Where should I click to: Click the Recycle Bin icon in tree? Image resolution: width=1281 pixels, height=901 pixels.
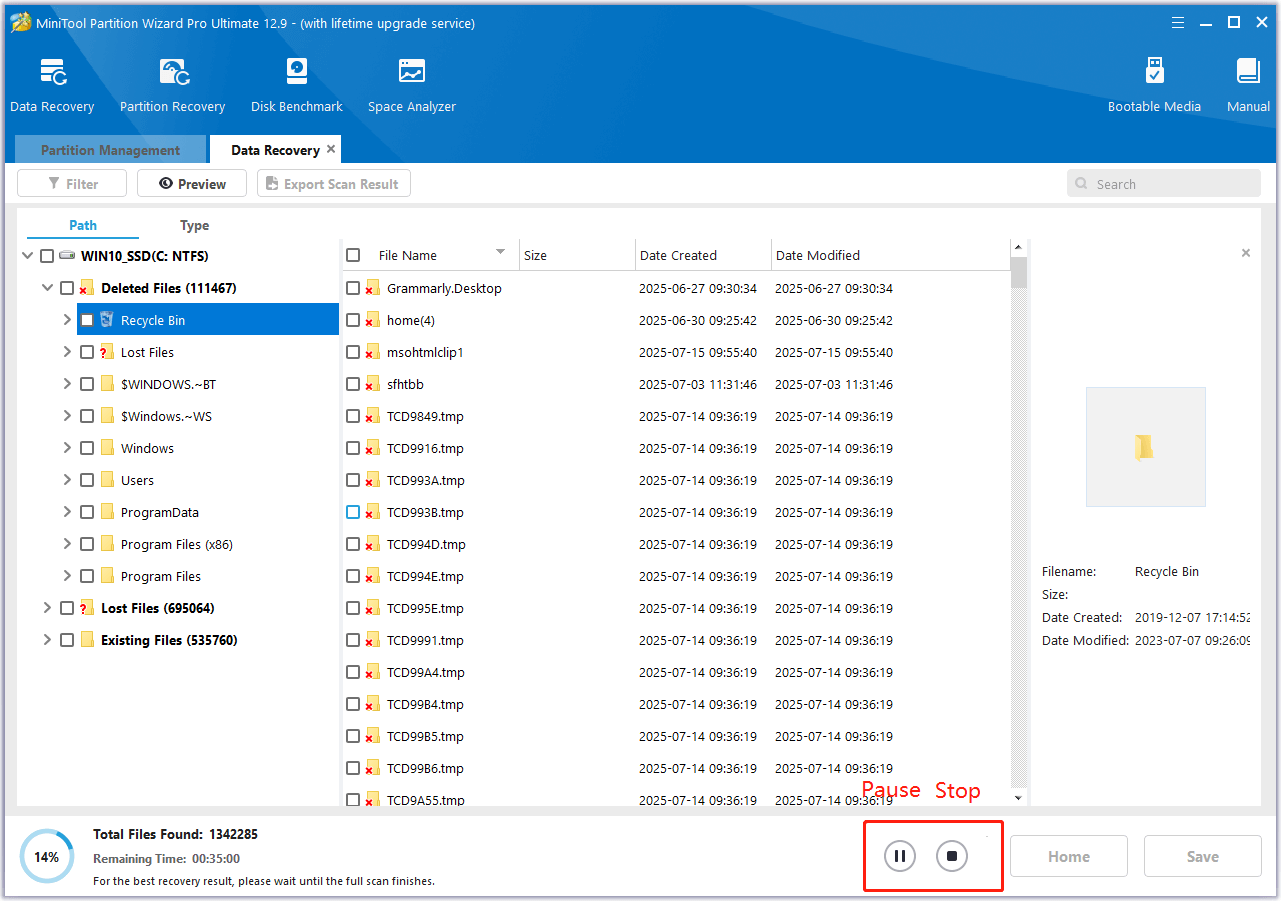click(107, 320)
